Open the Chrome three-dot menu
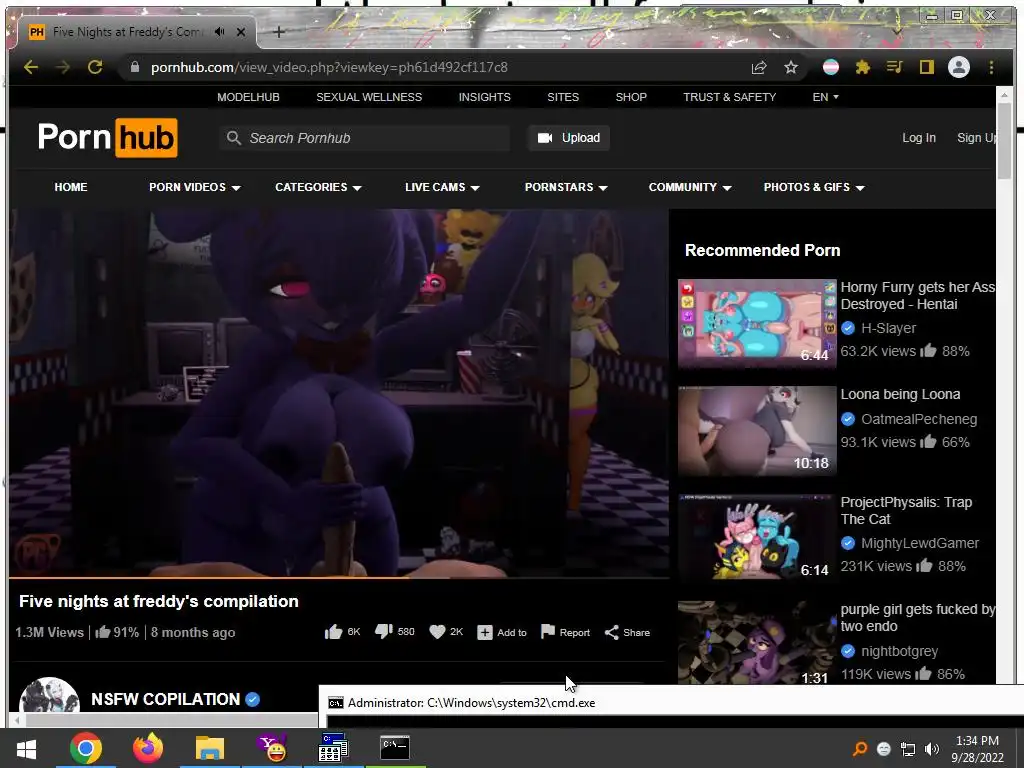1024x768 pixels. tap(991, 67)
